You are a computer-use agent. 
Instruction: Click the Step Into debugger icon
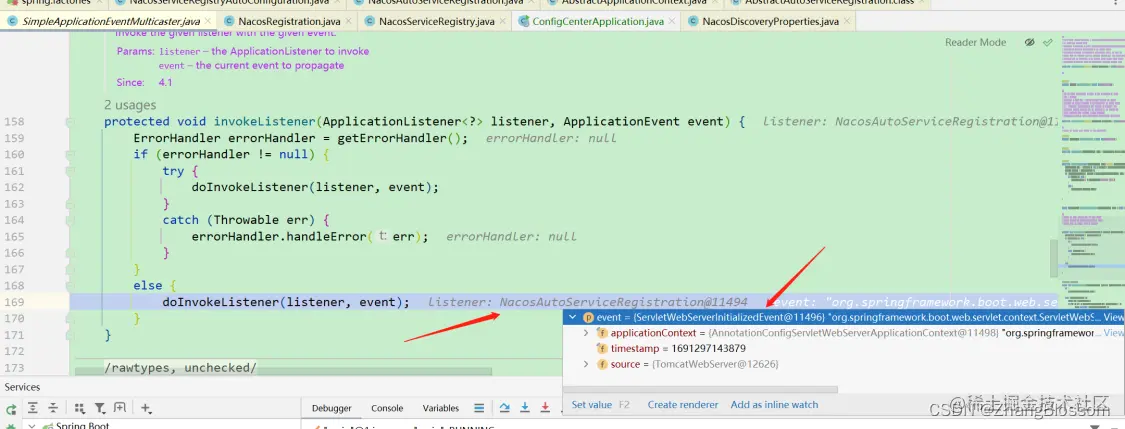coord(524,407)
